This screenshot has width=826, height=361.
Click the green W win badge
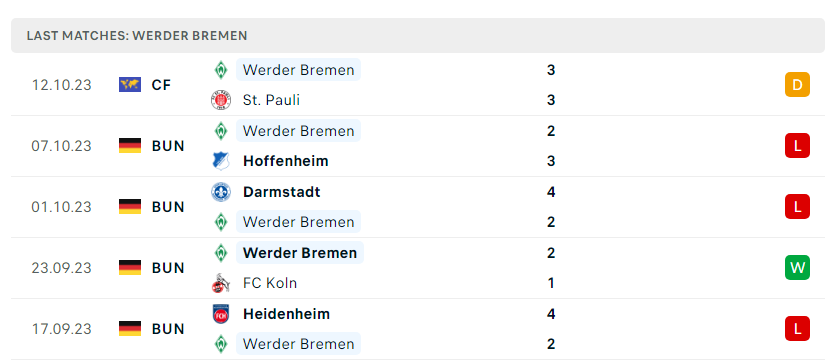pyautogui.click(x=797, y=268)
